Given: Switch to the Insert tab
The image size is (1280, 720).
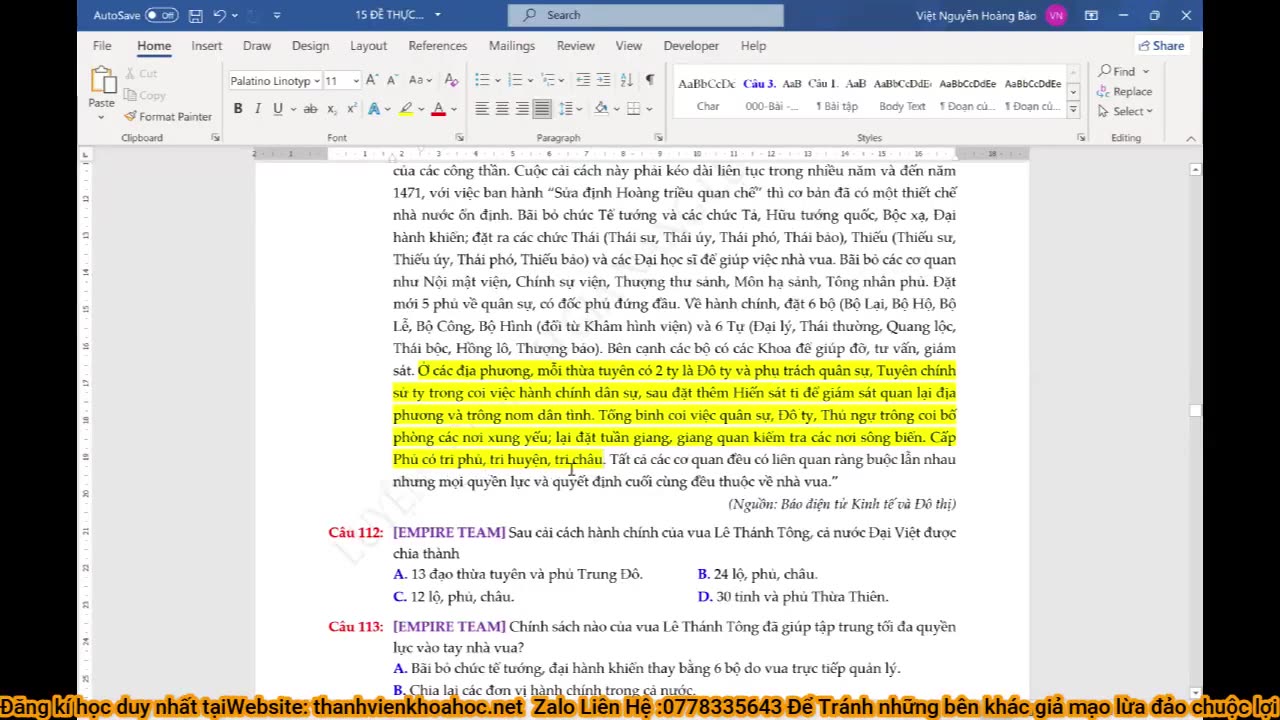Looking at the screenshot, I should [x=206, y=46].
